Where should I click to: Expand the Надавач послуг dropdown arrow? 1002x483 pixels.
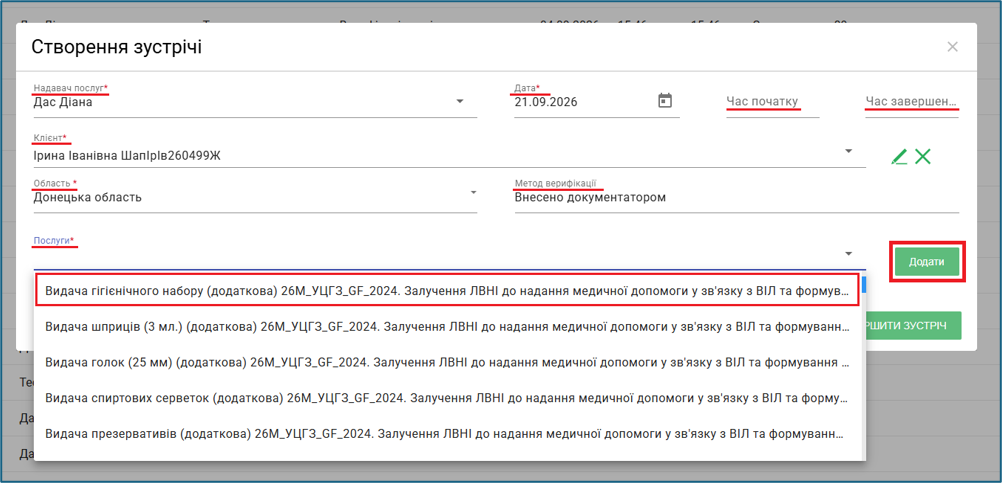(x=459, y=102)
